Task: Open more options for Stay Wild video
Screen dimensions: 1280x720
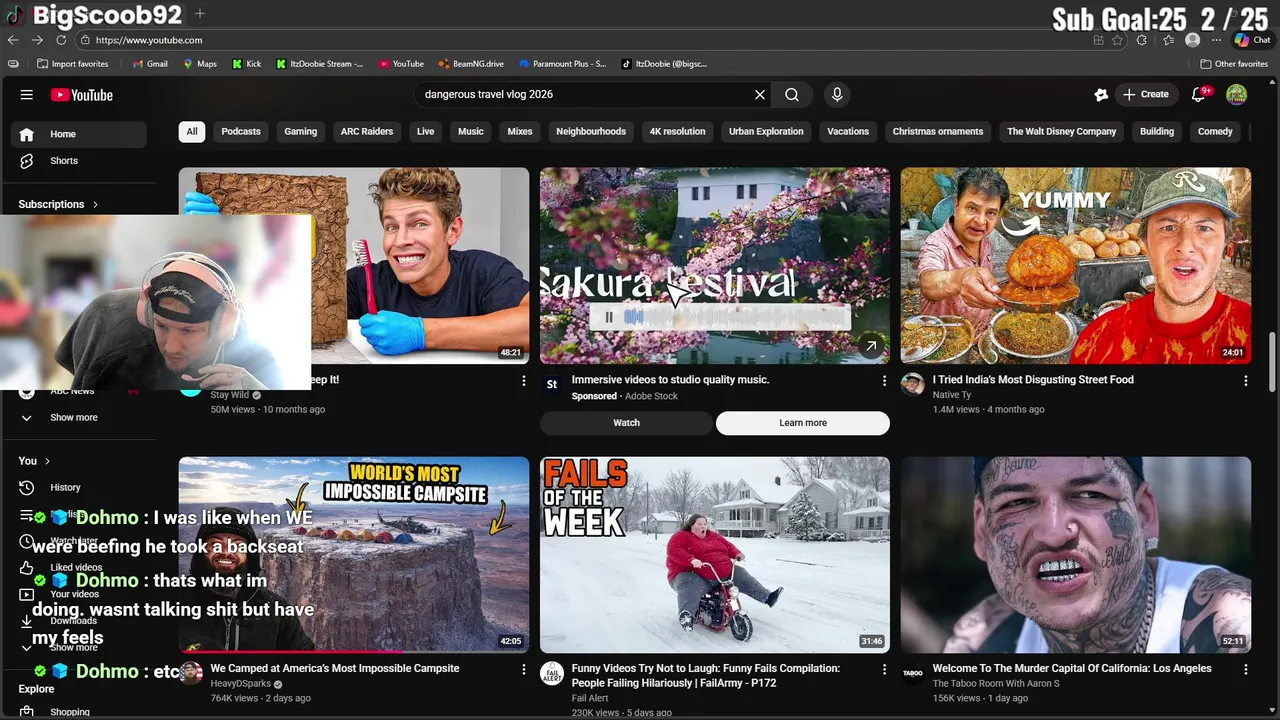Action: [x=523, y=381]
